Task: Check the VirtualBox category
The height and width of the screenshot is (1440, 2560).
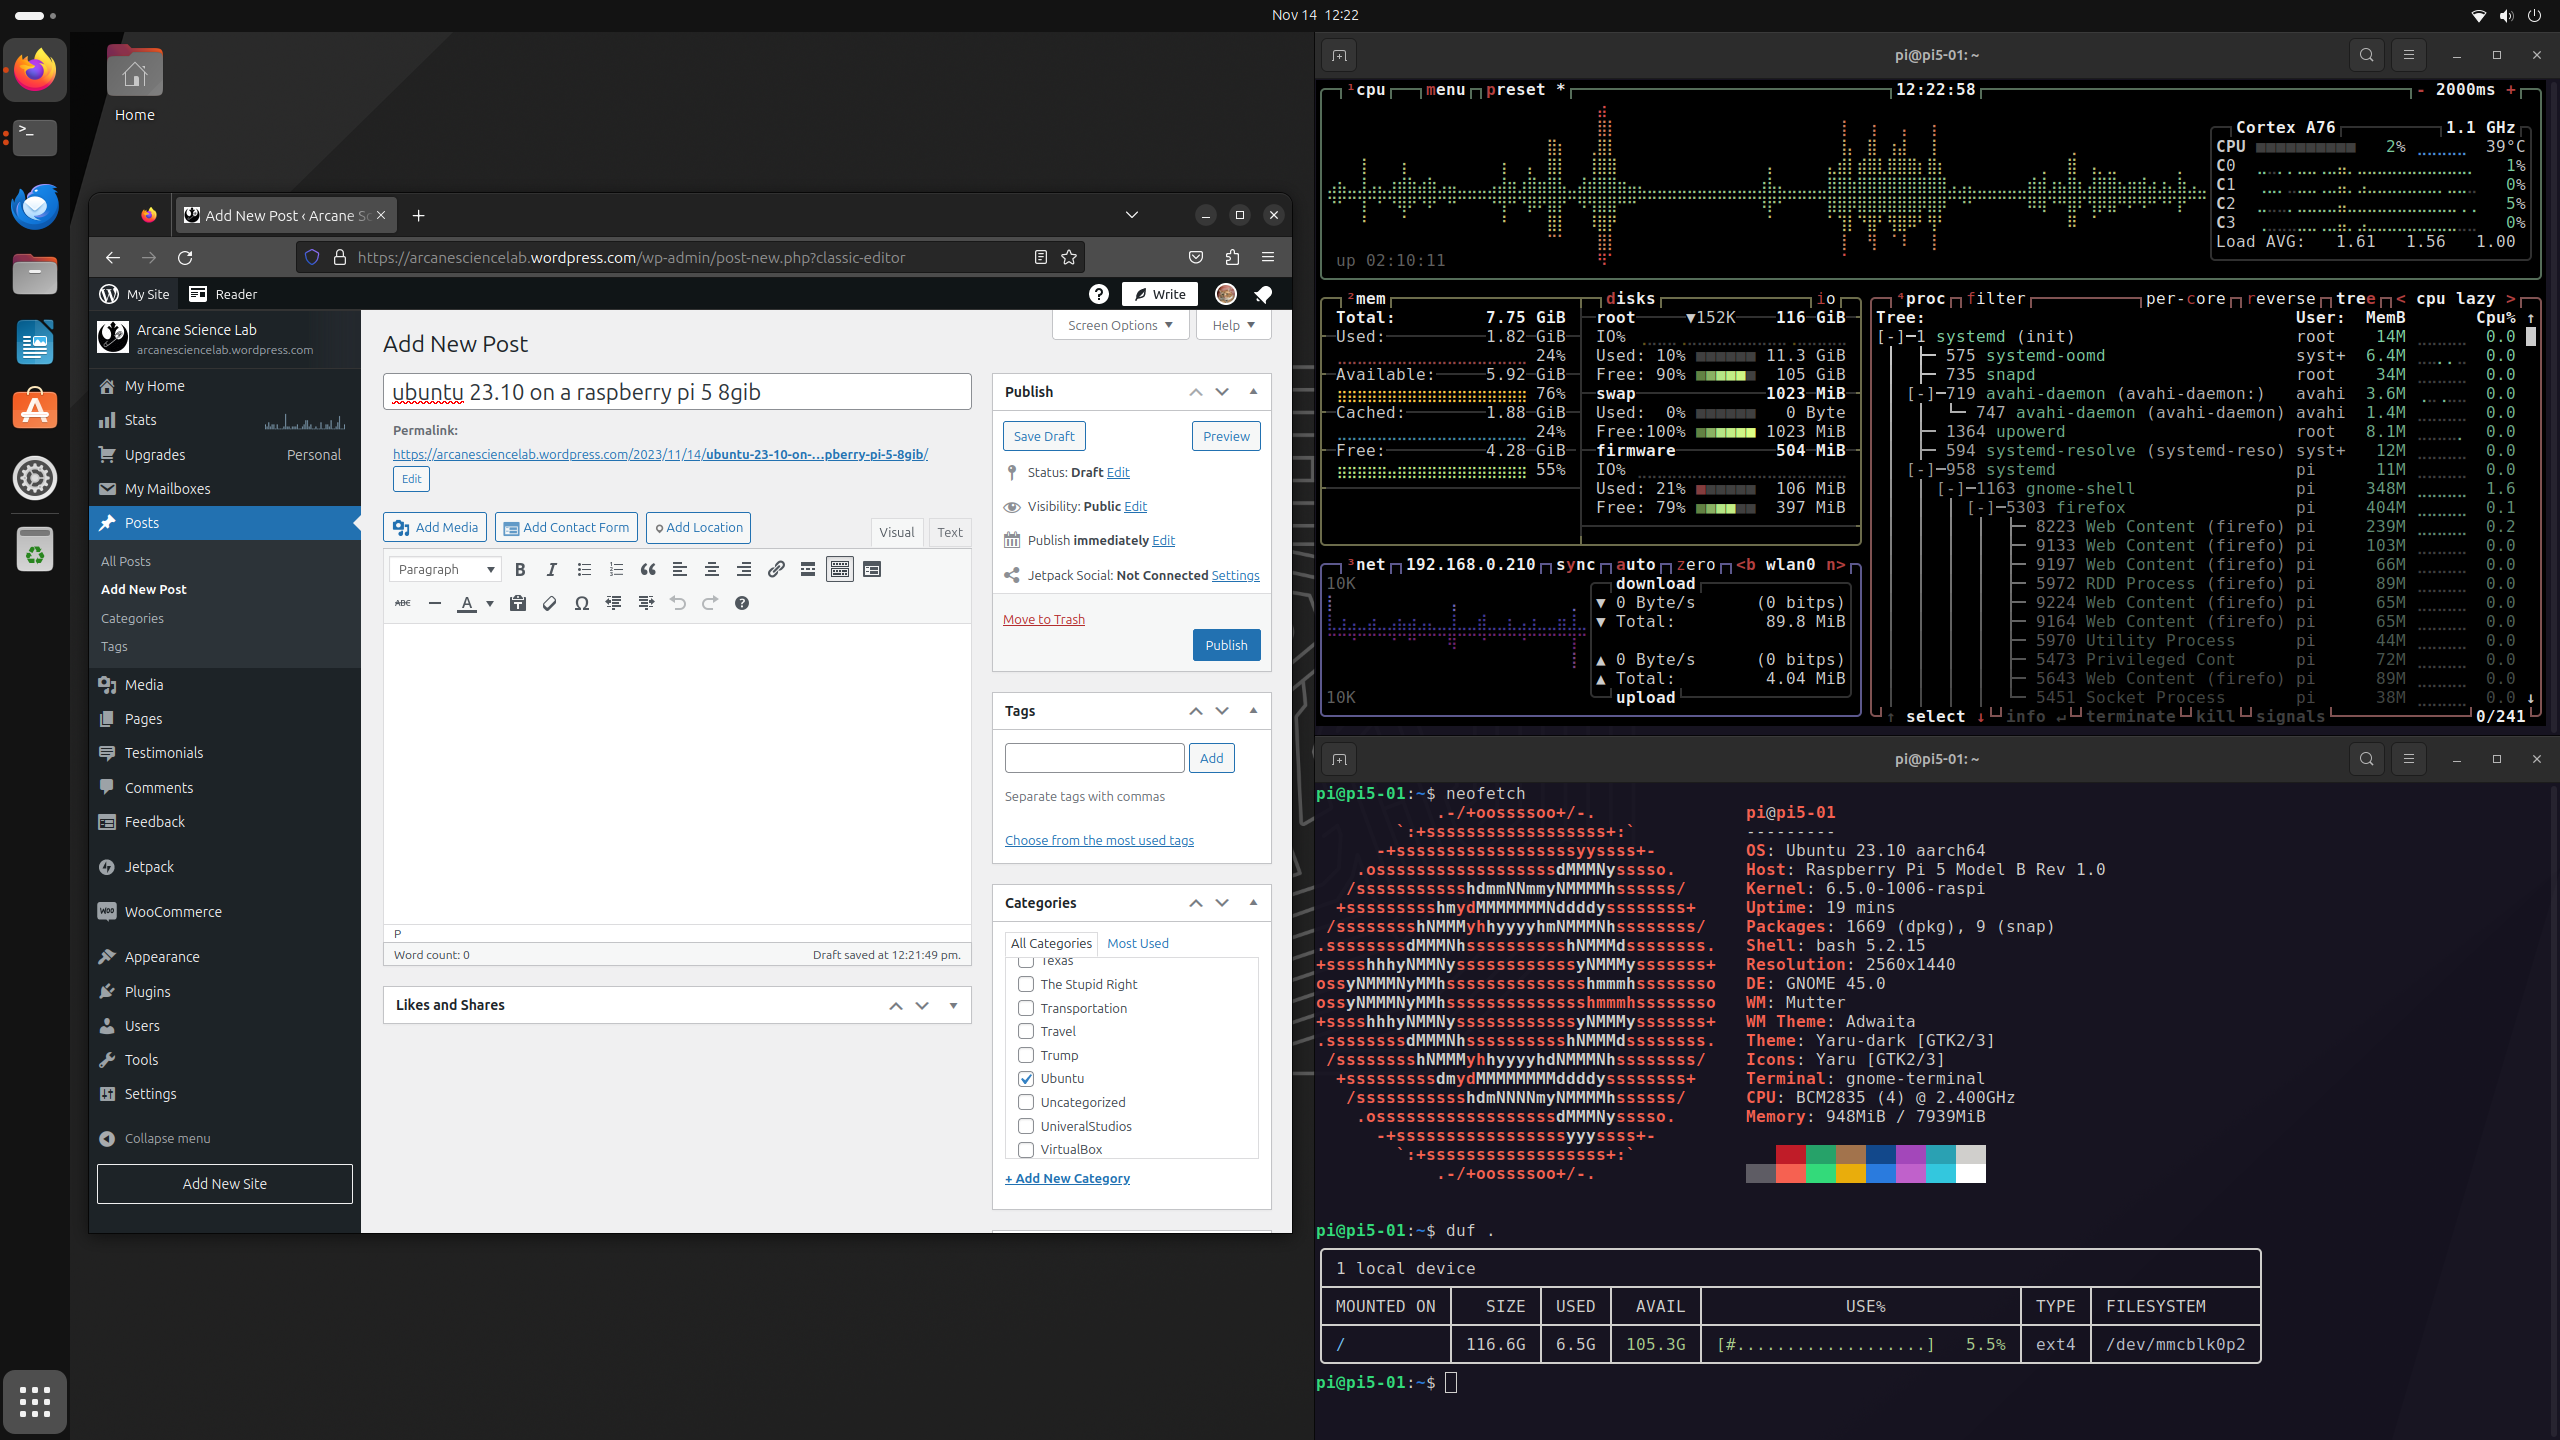Action: (1026, 1149)
